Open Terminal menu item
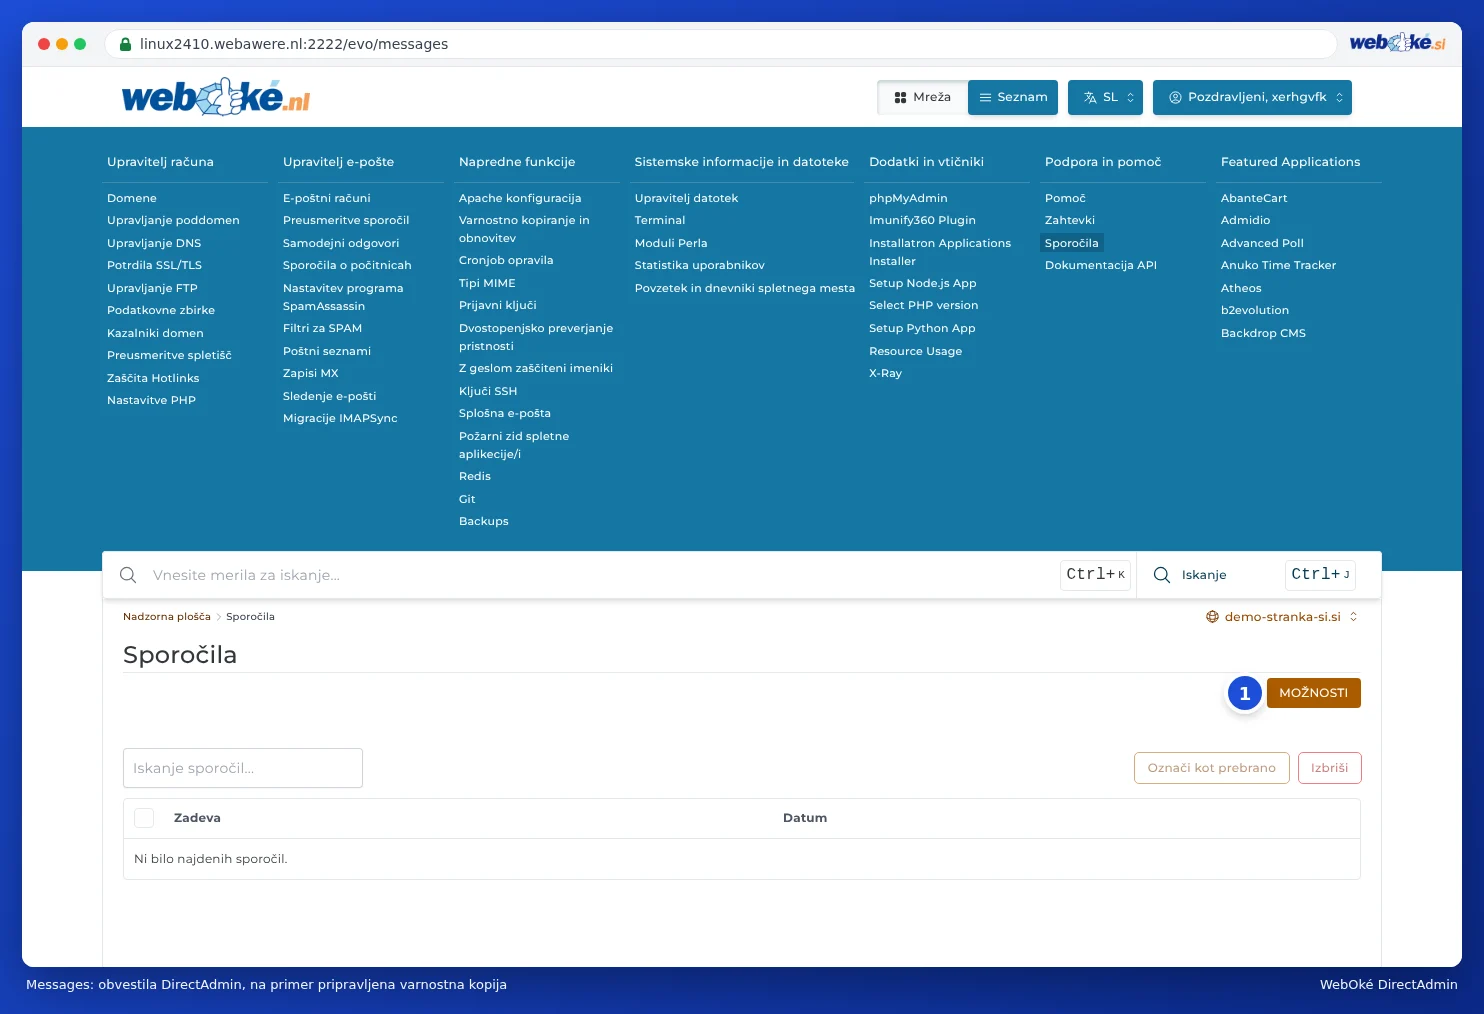Screen dimensions: 1484x1014 coord(660,220)
